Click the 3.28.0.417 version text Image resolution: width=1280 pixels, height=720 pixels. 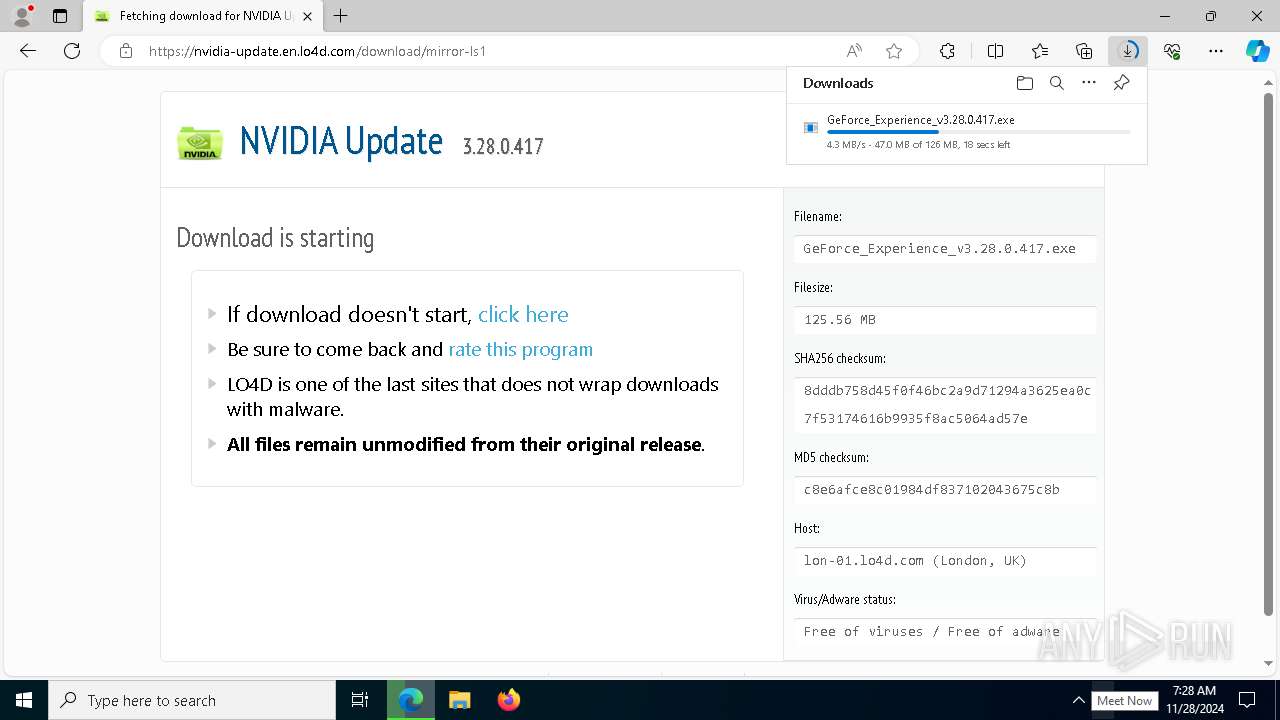[503, 147]
